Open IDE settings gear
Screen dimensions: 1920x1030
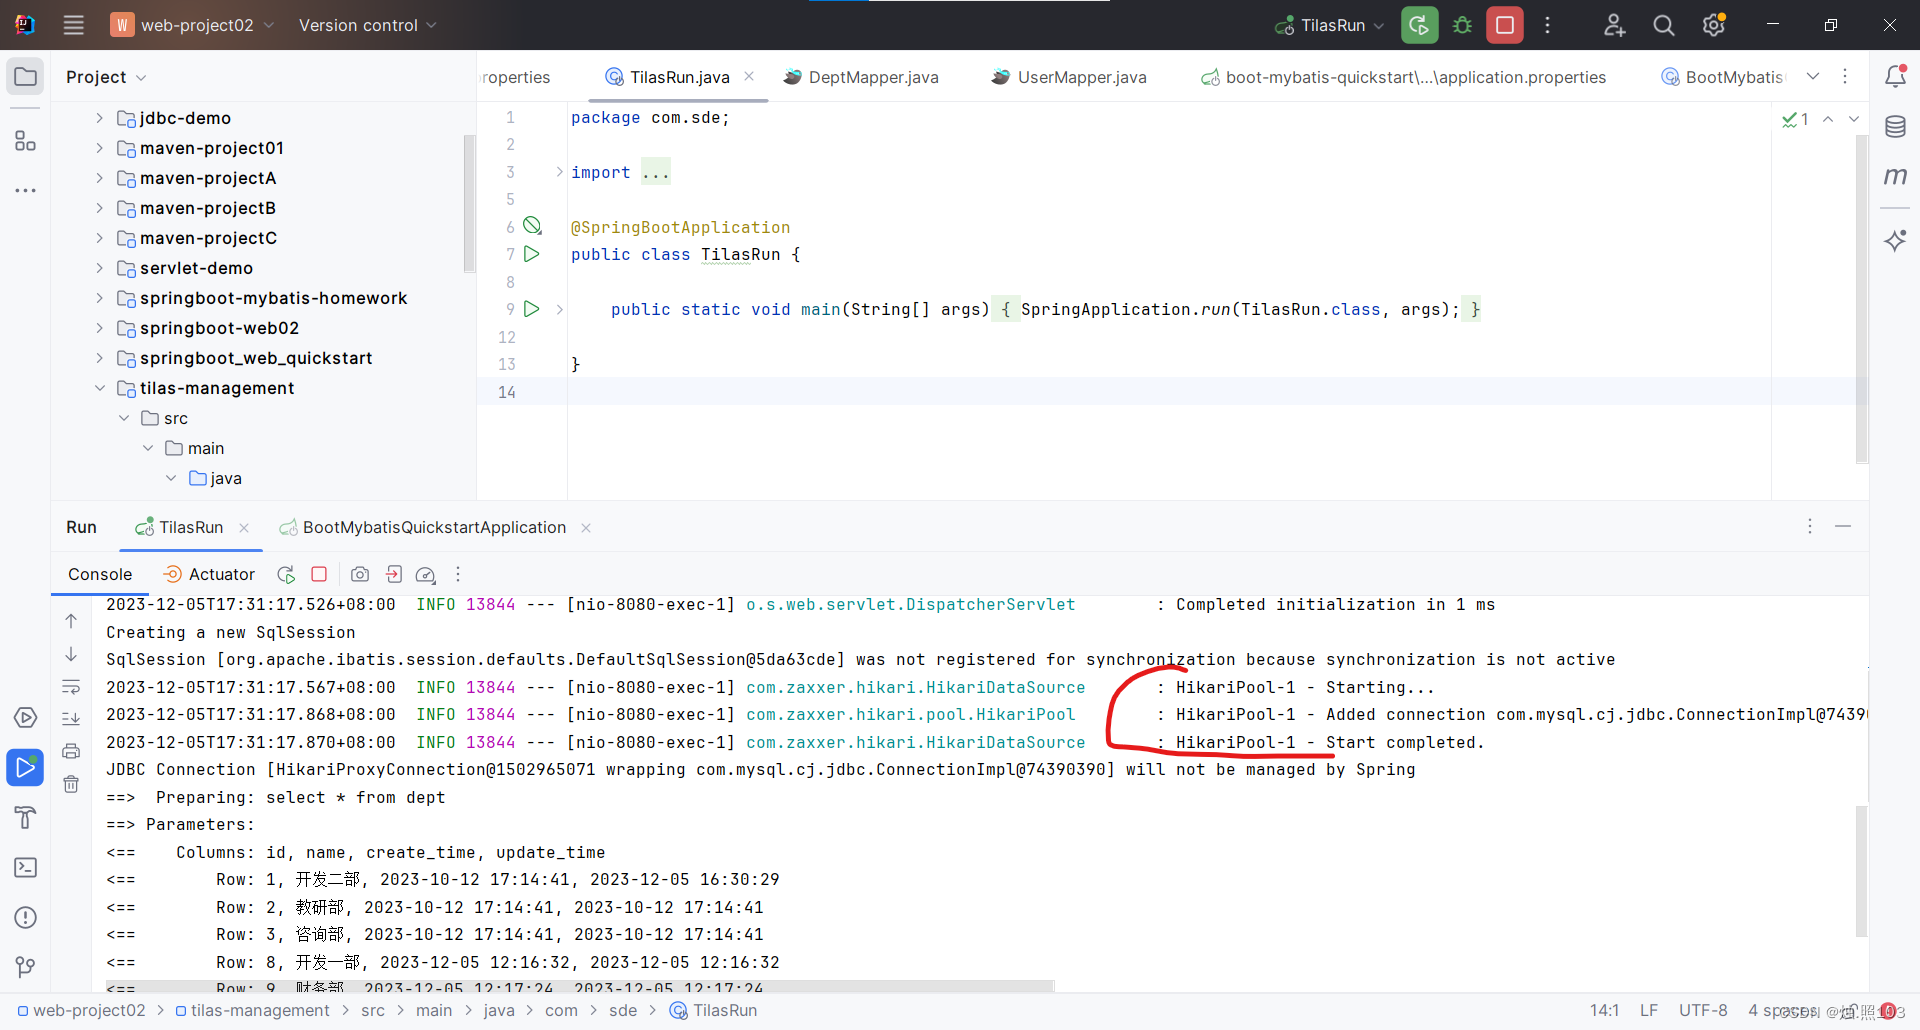point(1714,25)
